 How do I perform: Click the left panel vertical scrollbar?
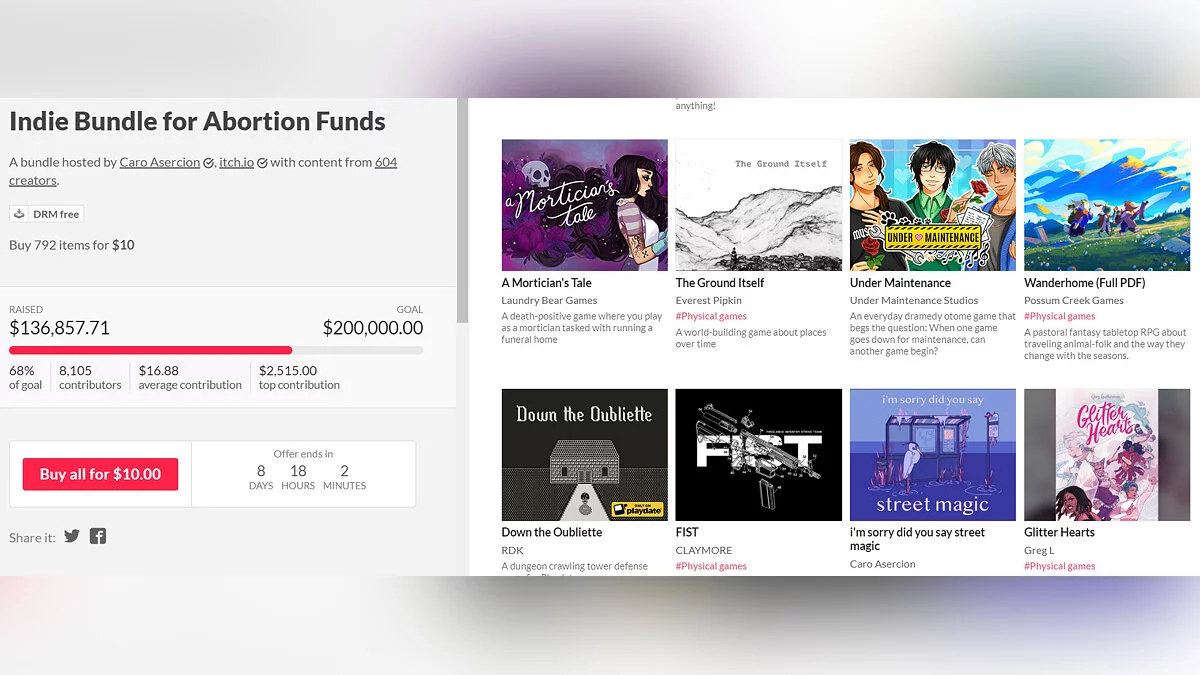pyautogui.click(x=462, y=210)
